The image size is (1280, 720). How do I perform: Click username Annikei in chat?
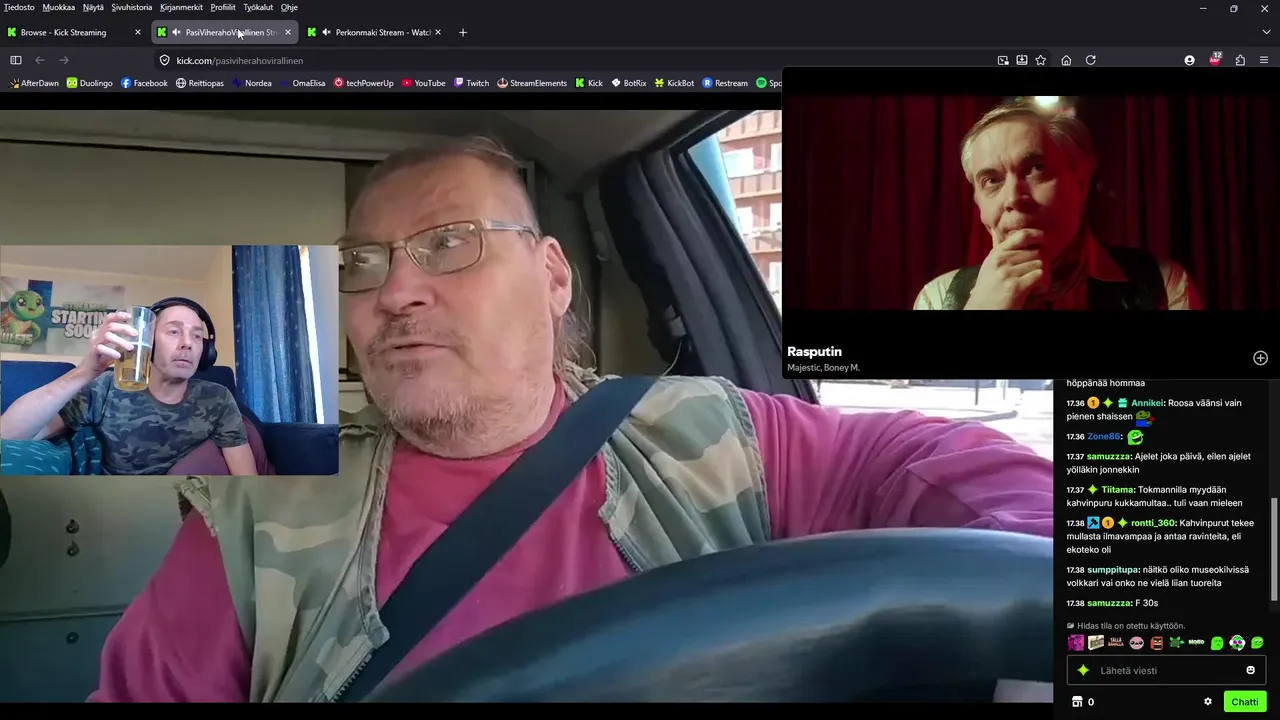click(x=1147, y=403)
